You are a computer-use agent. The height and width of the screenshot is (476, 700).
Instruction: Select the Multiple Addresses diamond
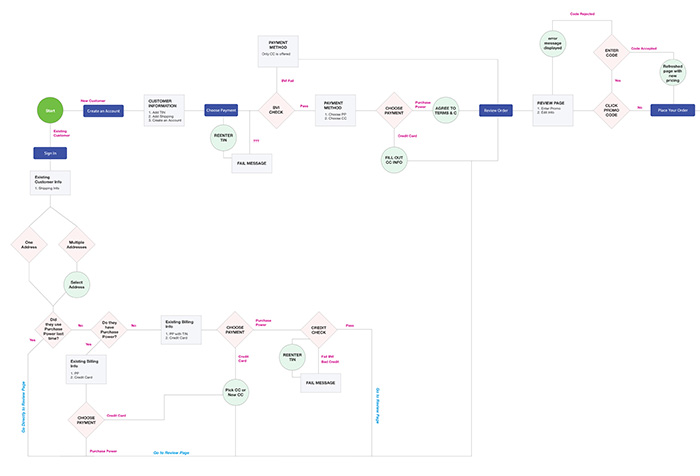77,244
